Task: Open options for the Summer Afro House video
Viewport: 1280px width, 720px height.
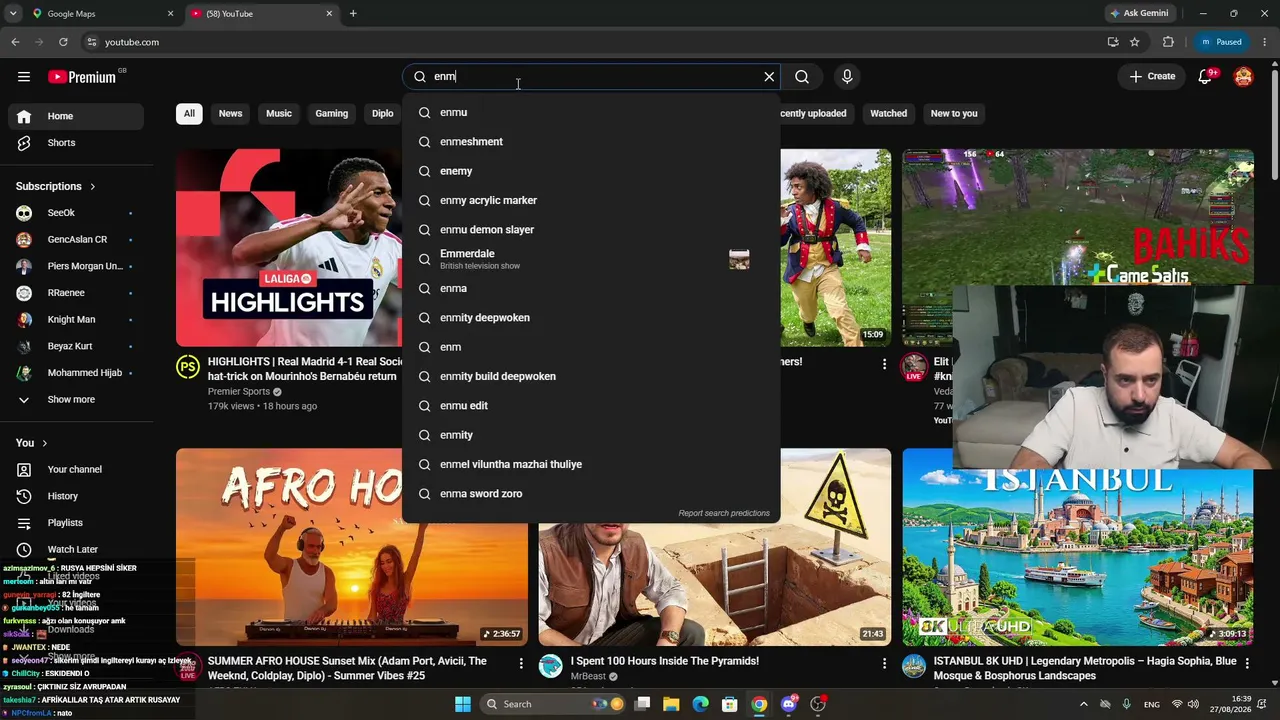Action: [521, 663]
